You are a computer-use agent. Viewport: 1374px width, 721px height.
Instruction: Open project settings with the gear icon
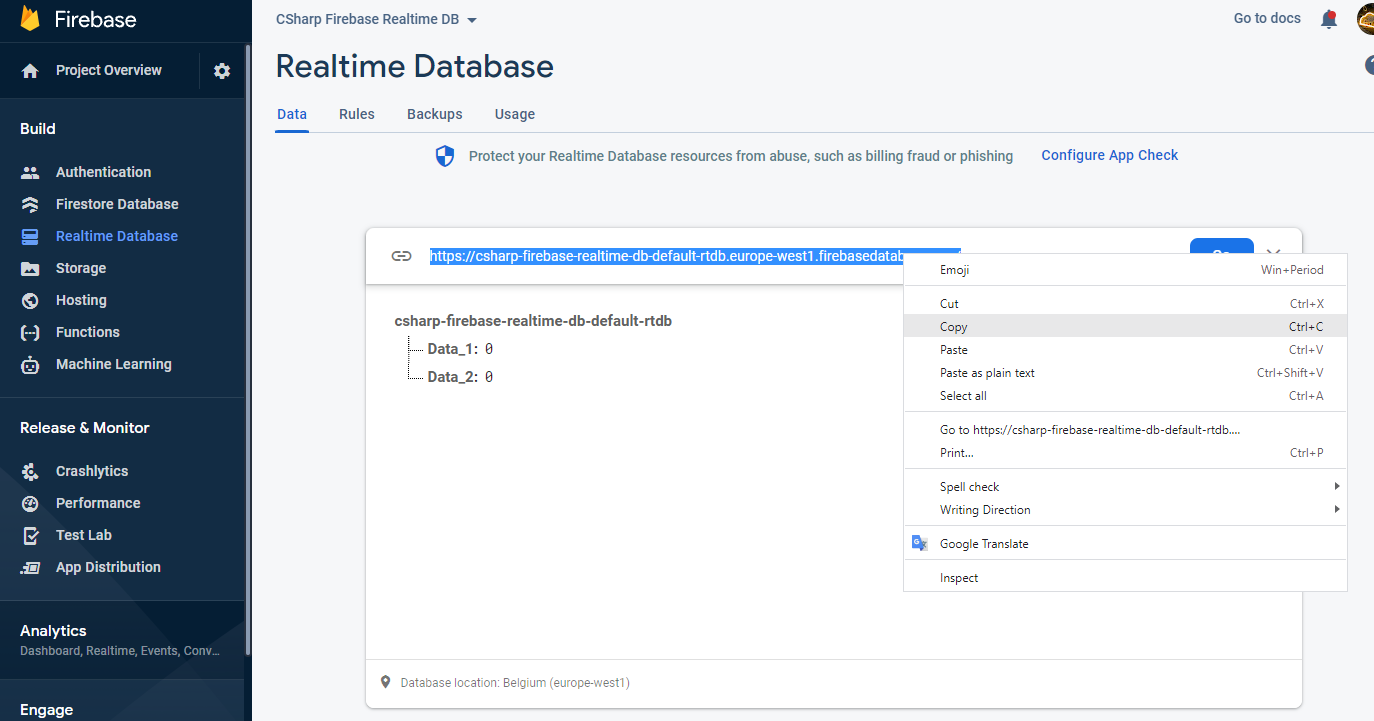(222, 70)
